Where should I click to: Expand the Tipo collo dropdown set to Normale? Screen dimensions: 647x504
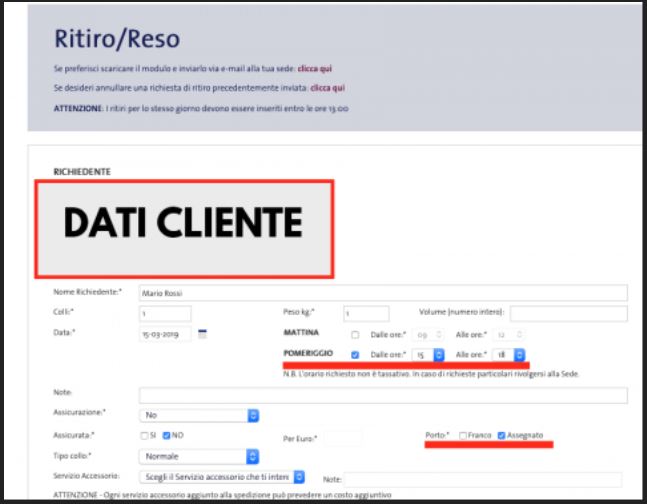(x=199, y=456)
